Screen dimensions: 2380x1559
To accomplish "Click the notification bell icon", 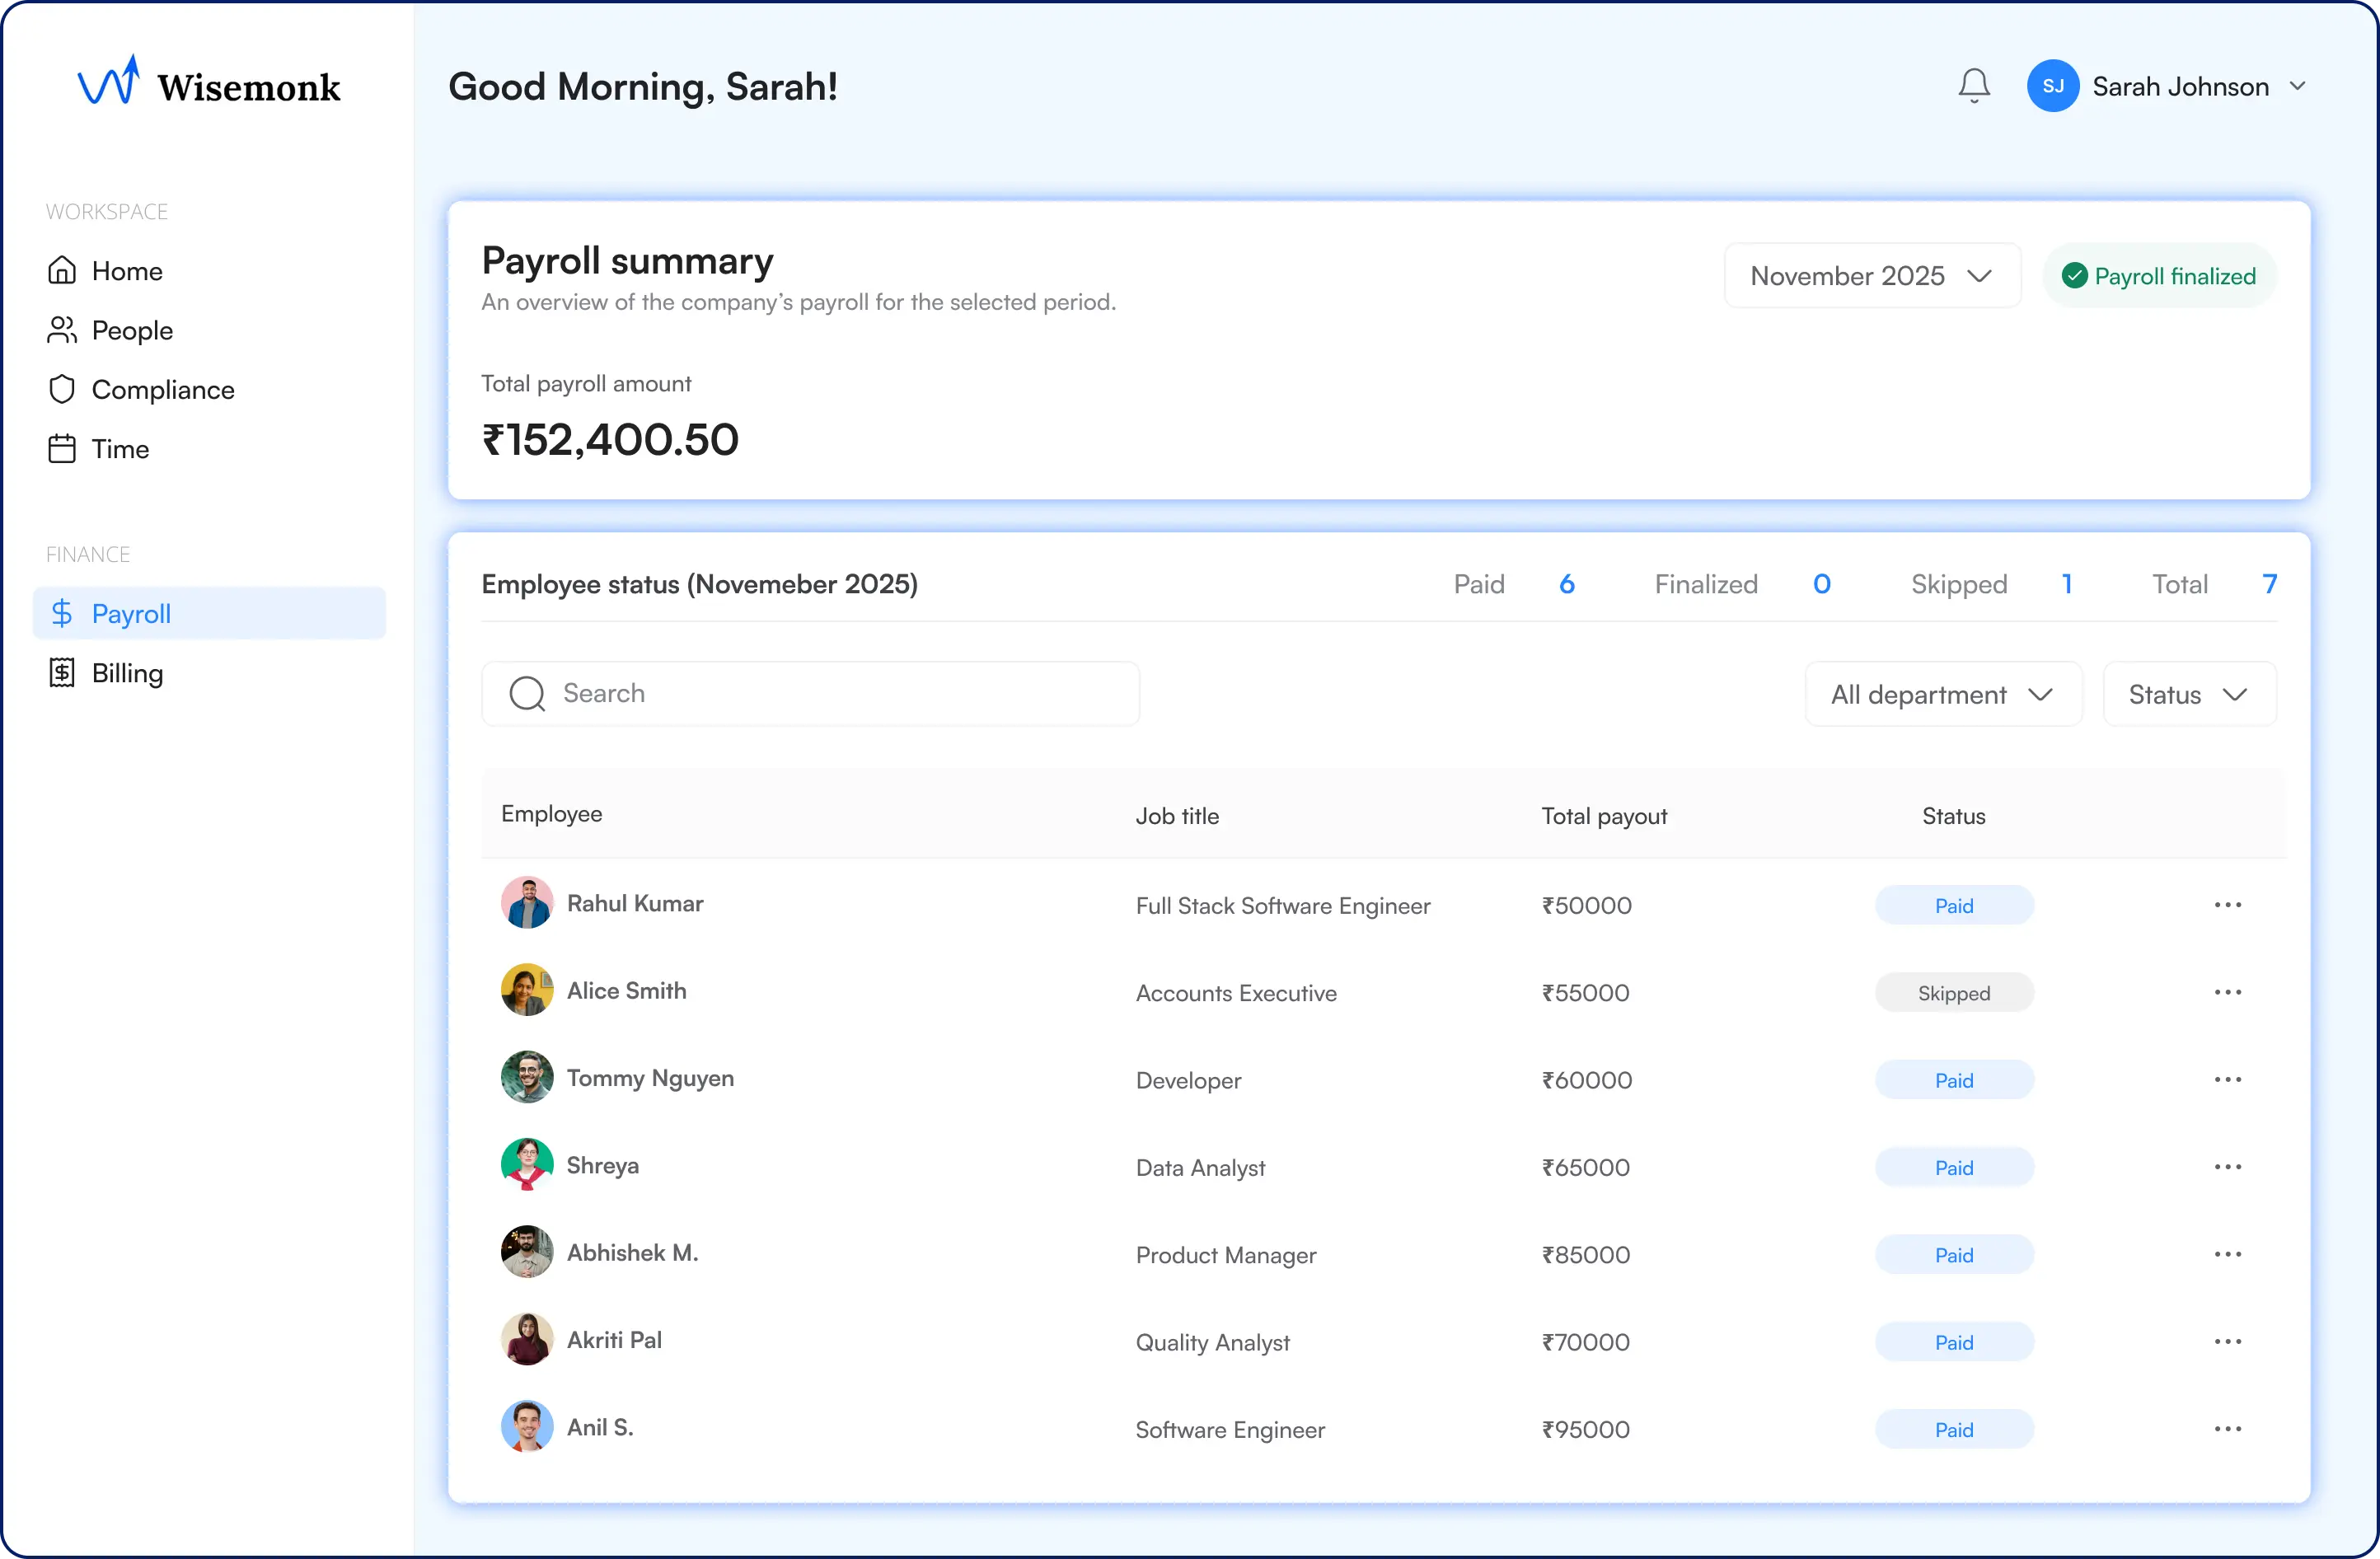I will pos(1973,86).
